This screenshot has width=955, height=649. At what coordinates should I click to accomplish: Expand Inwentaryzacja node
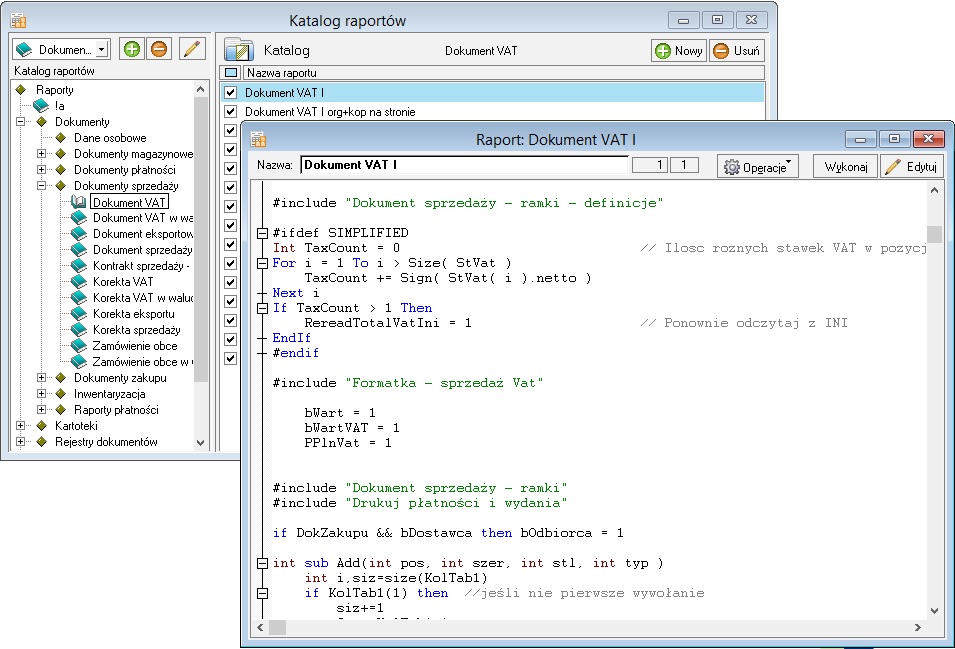point(41,393)
